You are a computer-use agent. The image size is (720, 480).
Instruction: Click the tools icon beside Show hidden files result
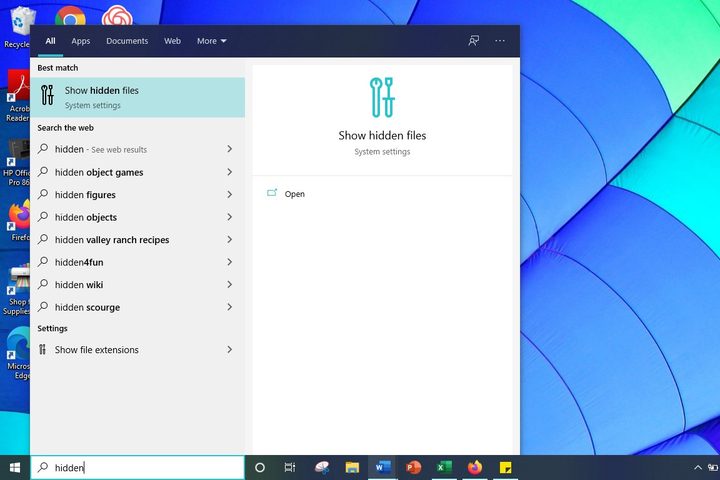tap(47, 96)
